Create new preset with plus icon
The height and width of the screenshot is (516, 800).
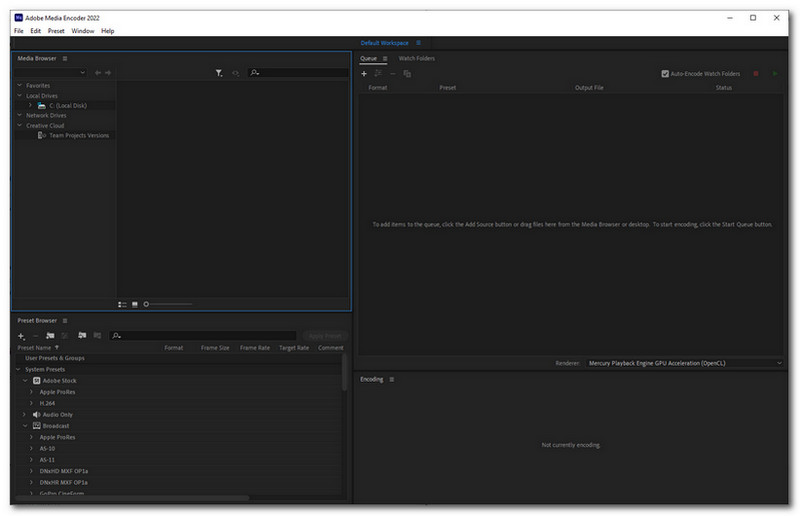point(21,335)
